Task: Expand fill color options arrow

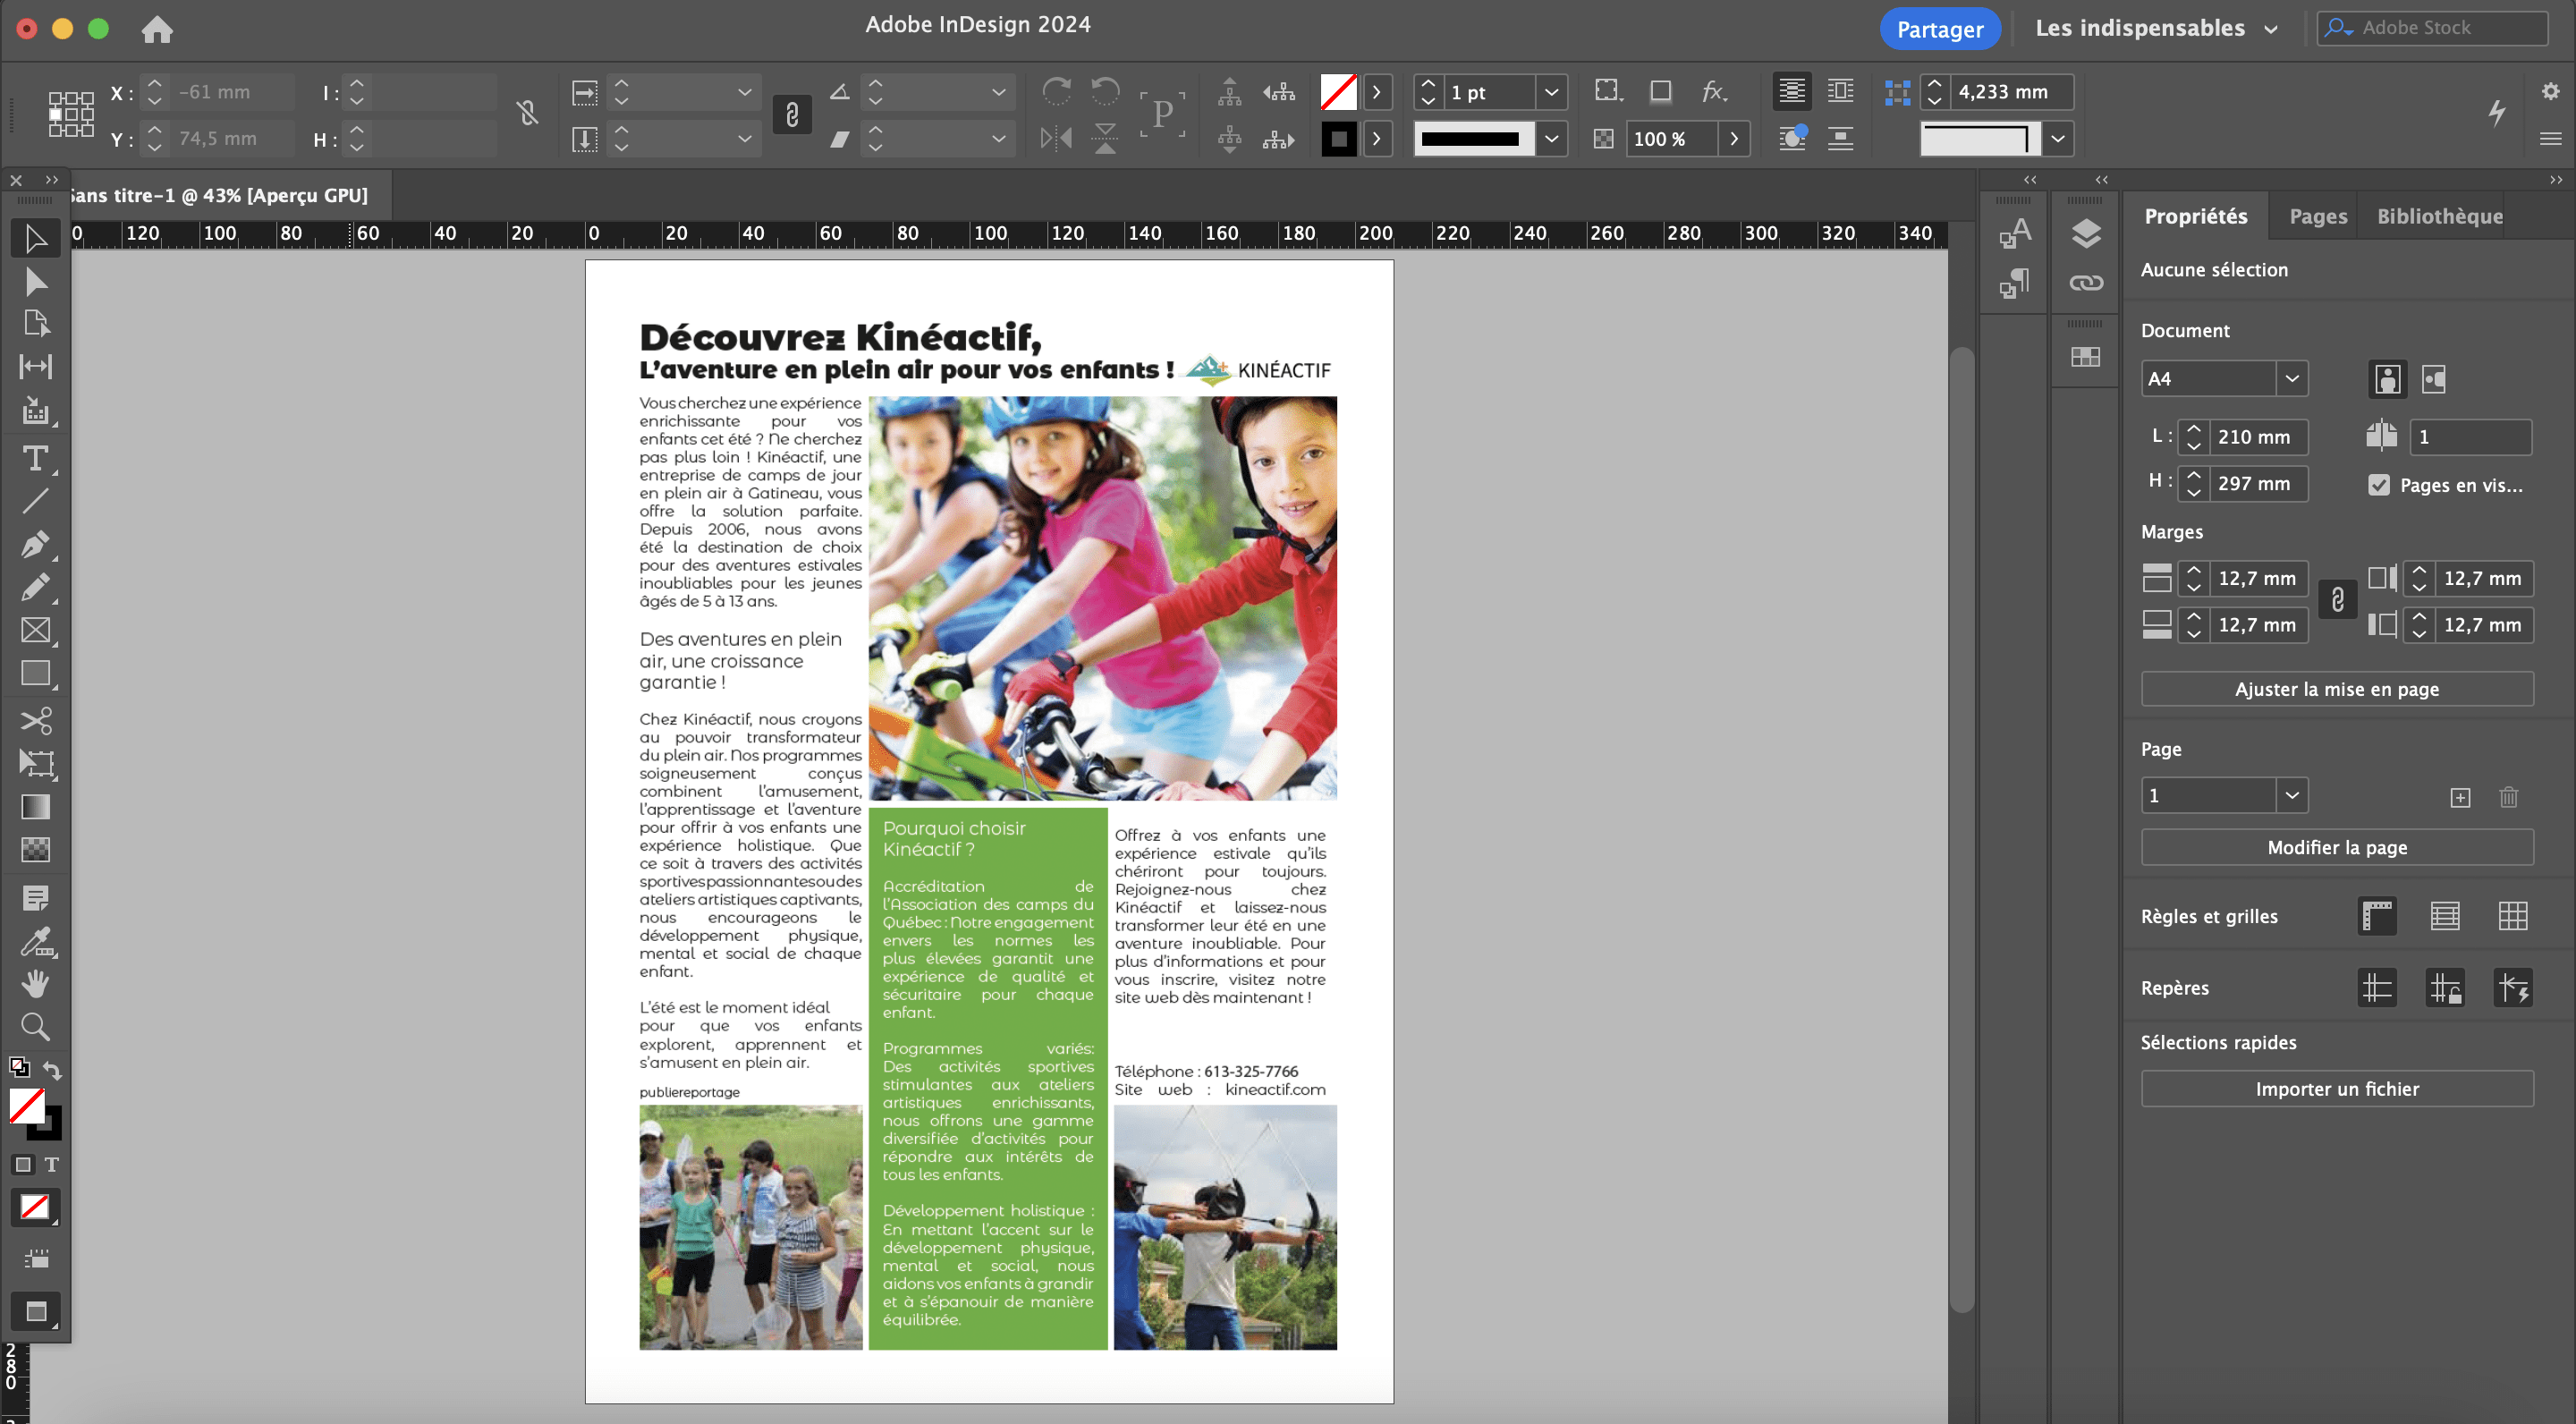Action: (1377, 92)
